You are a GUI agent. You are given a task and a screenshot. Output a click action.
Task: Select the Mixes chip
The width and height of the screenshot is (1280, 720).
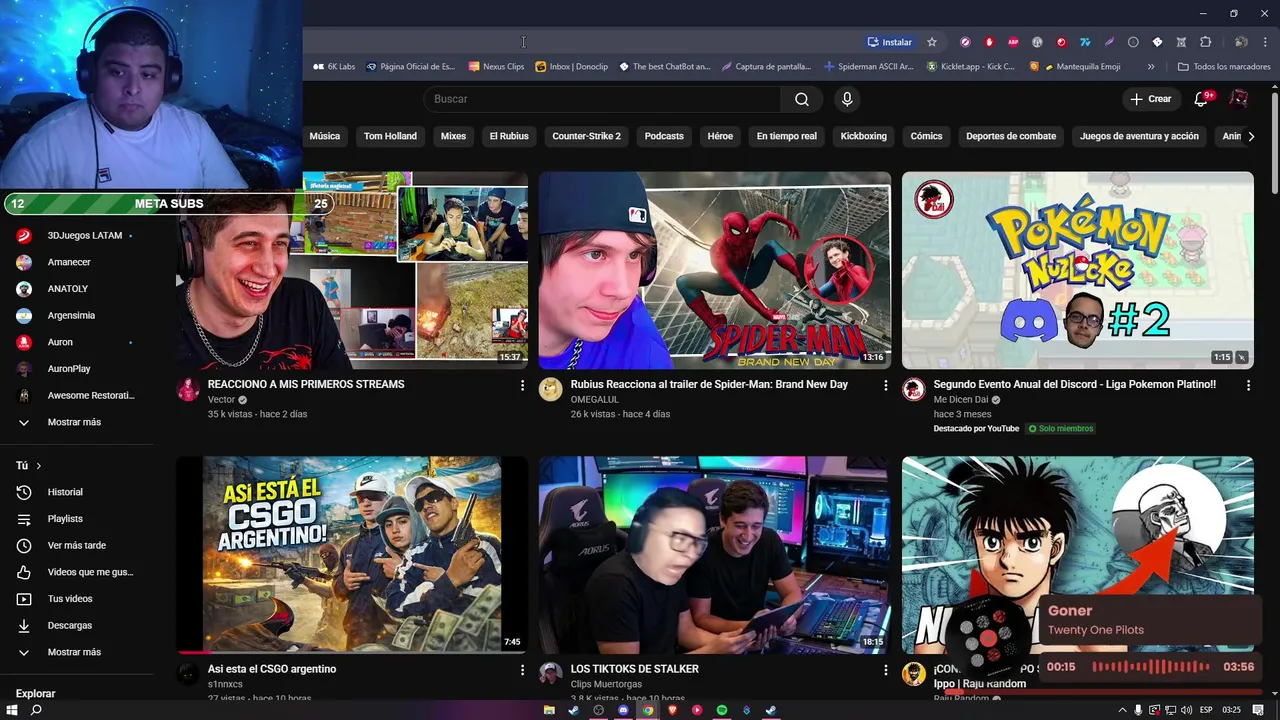tap(453, 136)
